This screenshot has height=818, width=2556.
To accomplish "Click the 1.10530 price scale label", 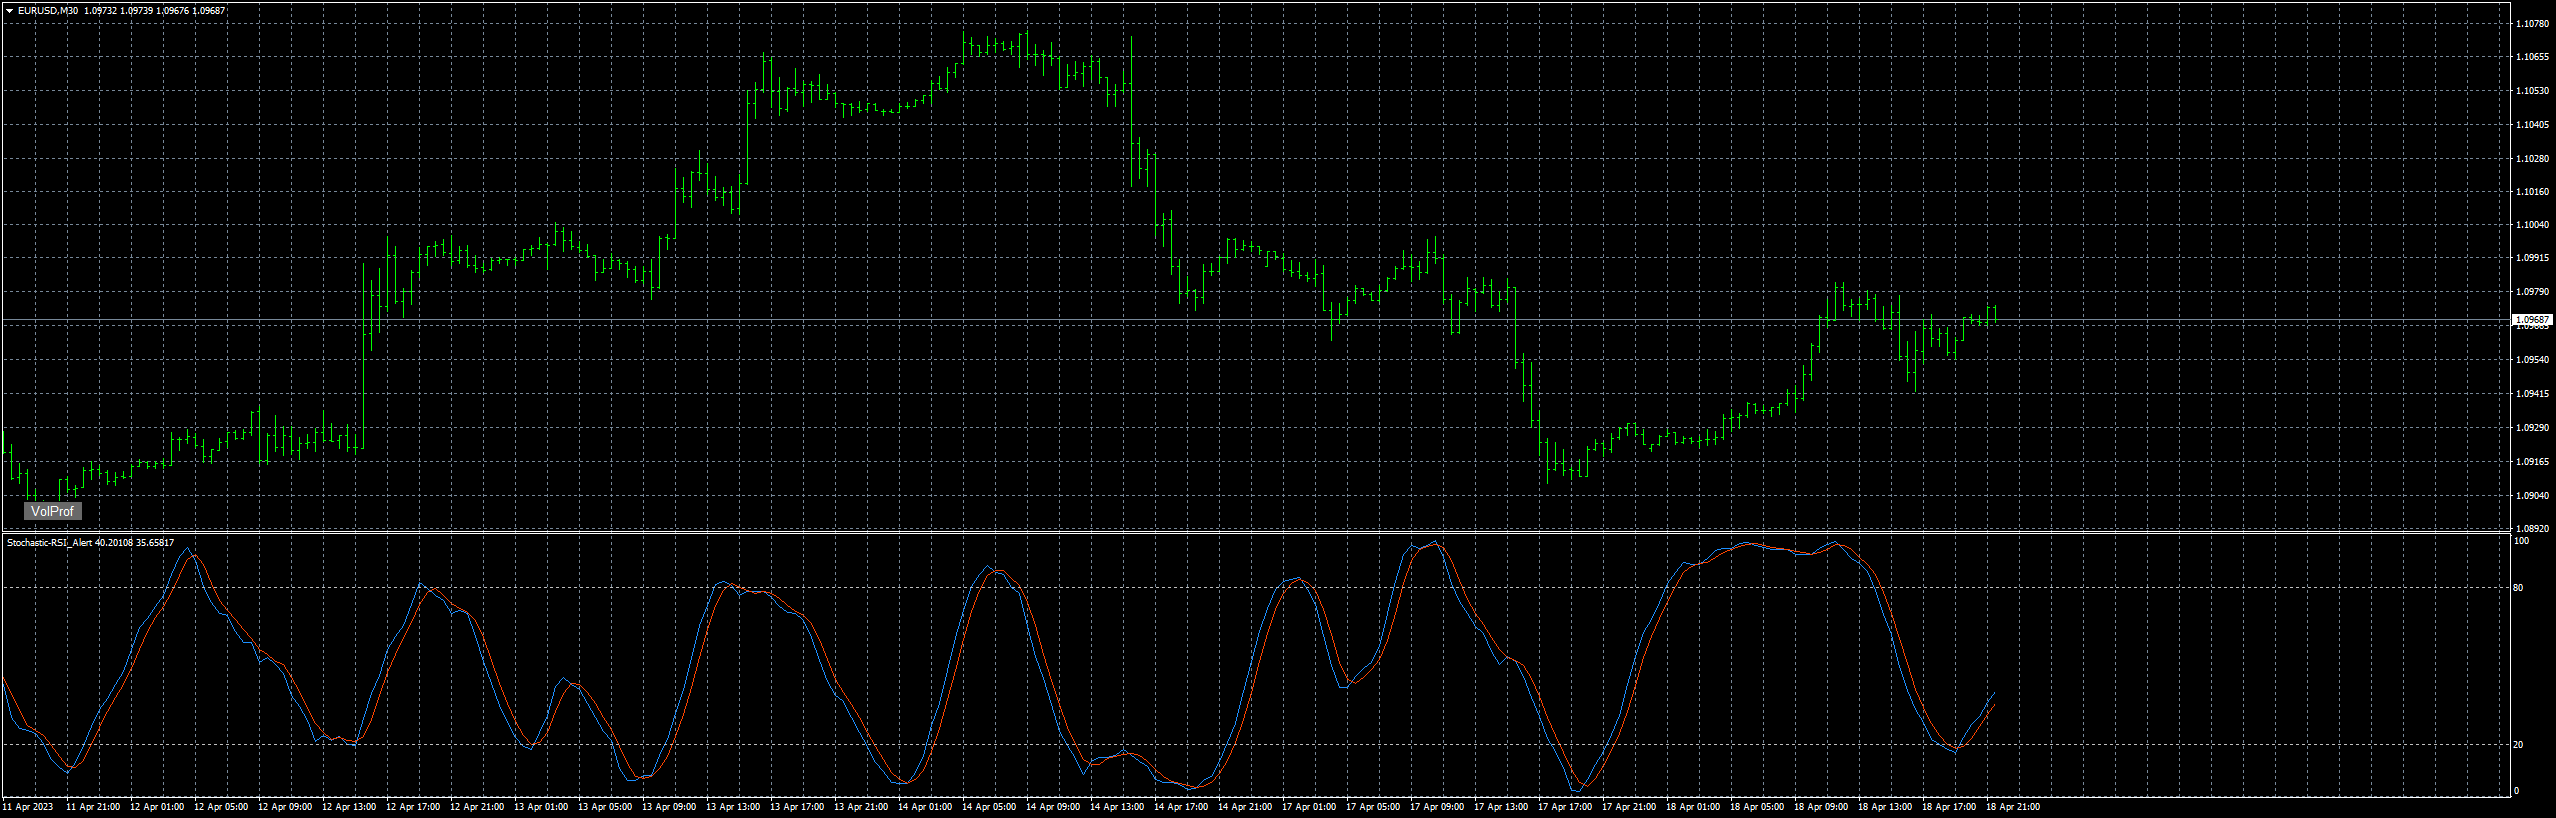I will [x=2532, y=91].
